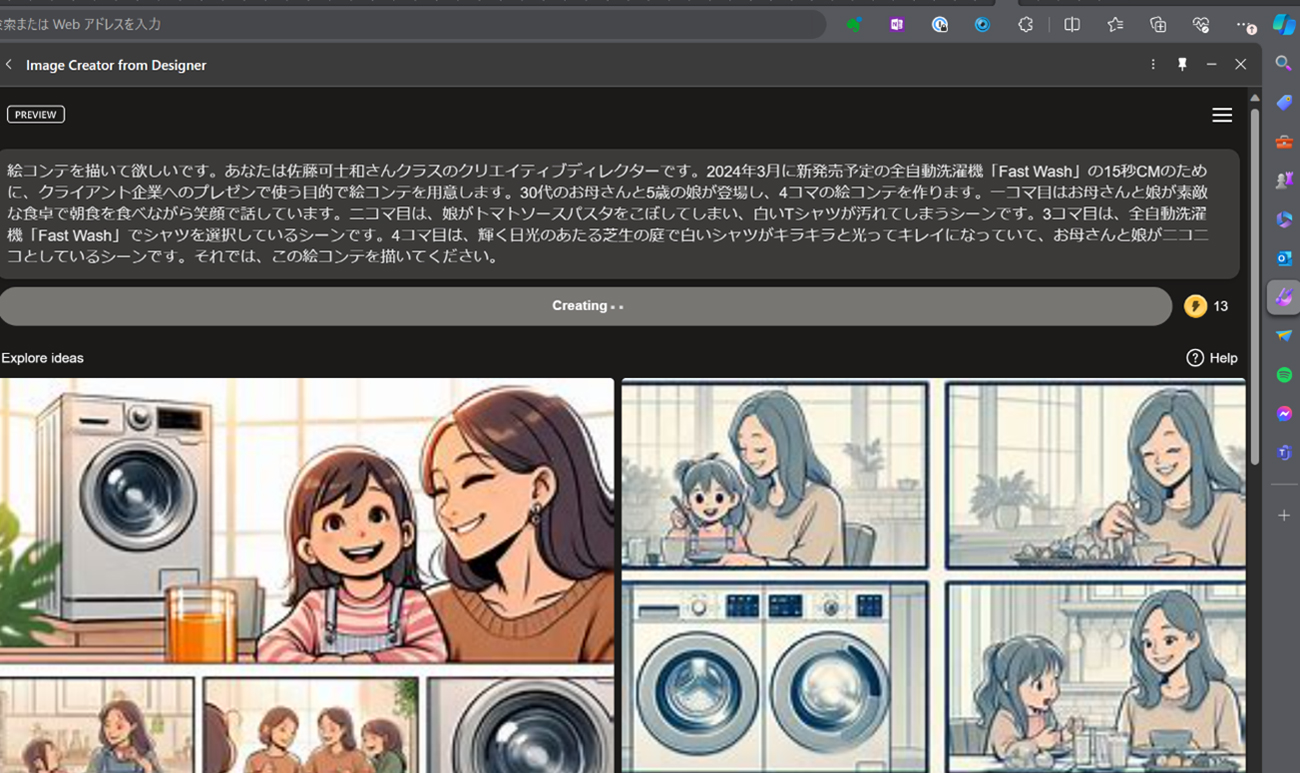Go back using the arrow beside Image Creator

(x=9, y=65)
